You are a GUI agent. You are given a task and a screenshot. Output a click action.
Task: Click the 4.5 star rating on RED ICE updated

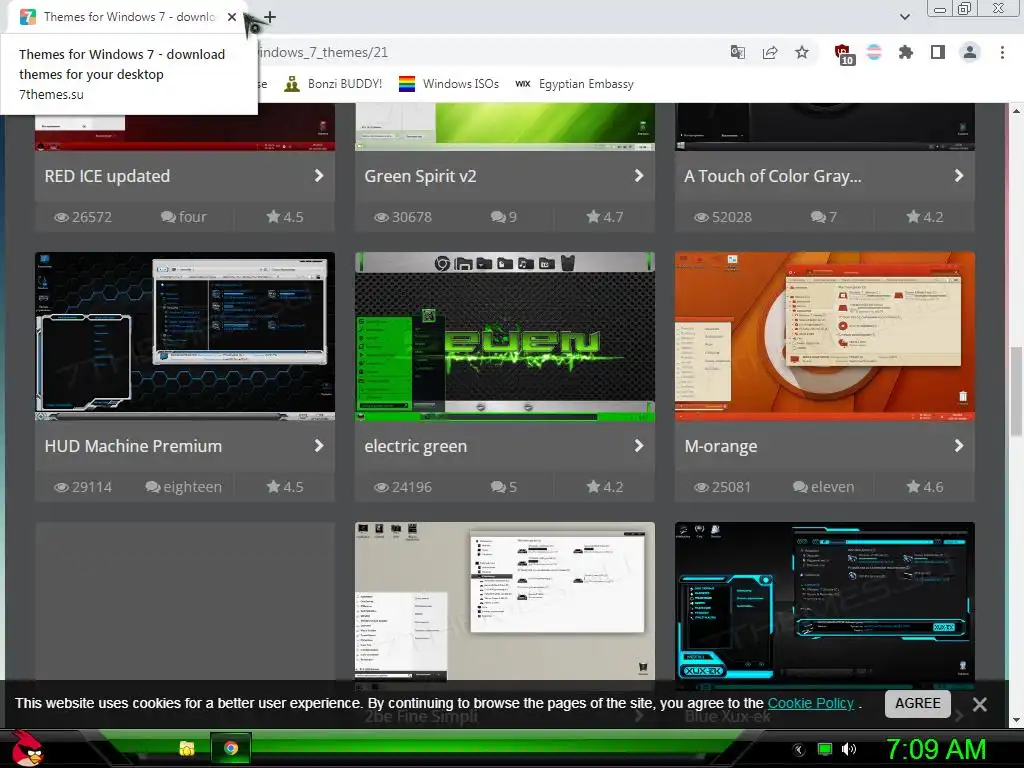pyautogui.click(x=285, y=217)
